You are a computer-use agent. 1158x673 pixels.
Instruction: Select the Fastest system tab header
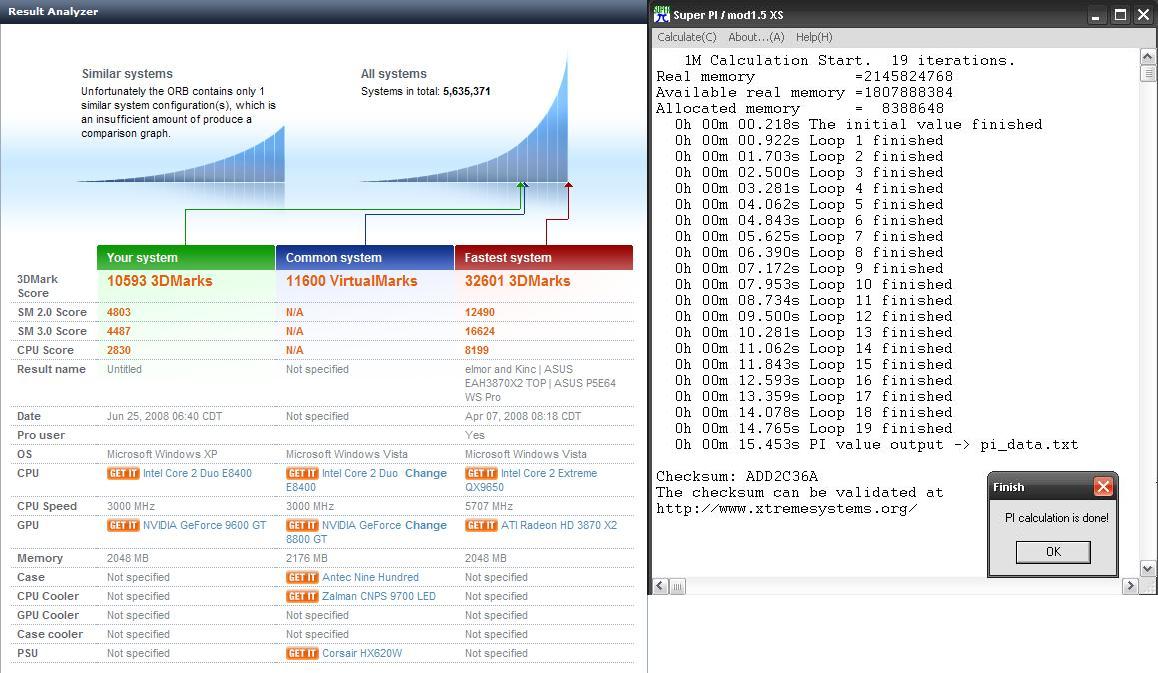tap(544, 257)
